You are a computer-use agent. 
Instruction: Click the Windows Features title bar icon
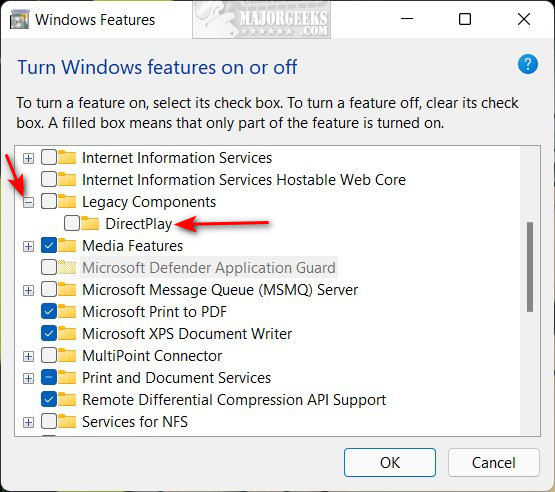(19, 20)
